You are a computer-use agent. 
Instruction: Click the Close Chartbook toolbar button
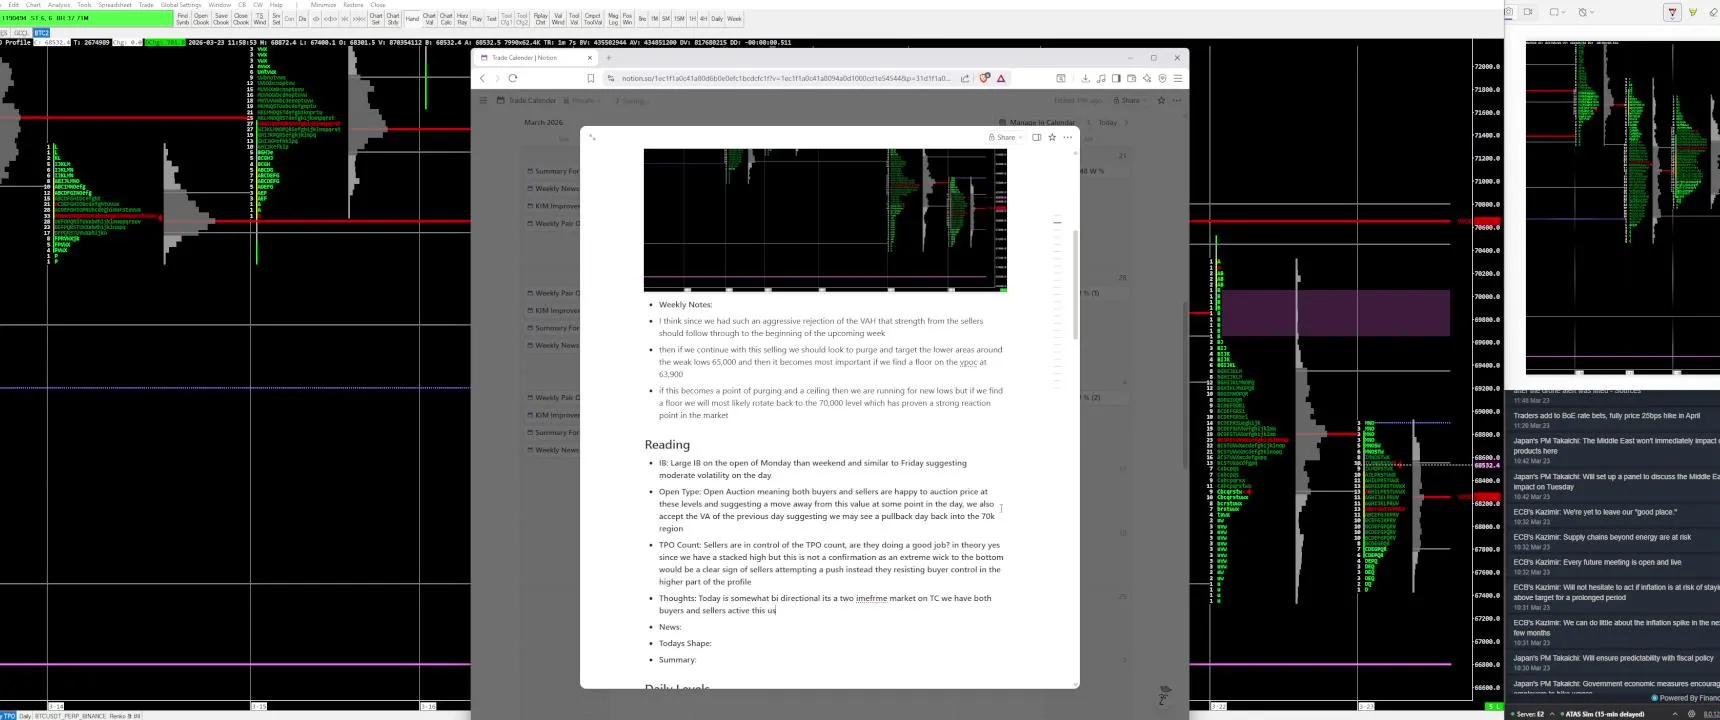pos(240,18)
